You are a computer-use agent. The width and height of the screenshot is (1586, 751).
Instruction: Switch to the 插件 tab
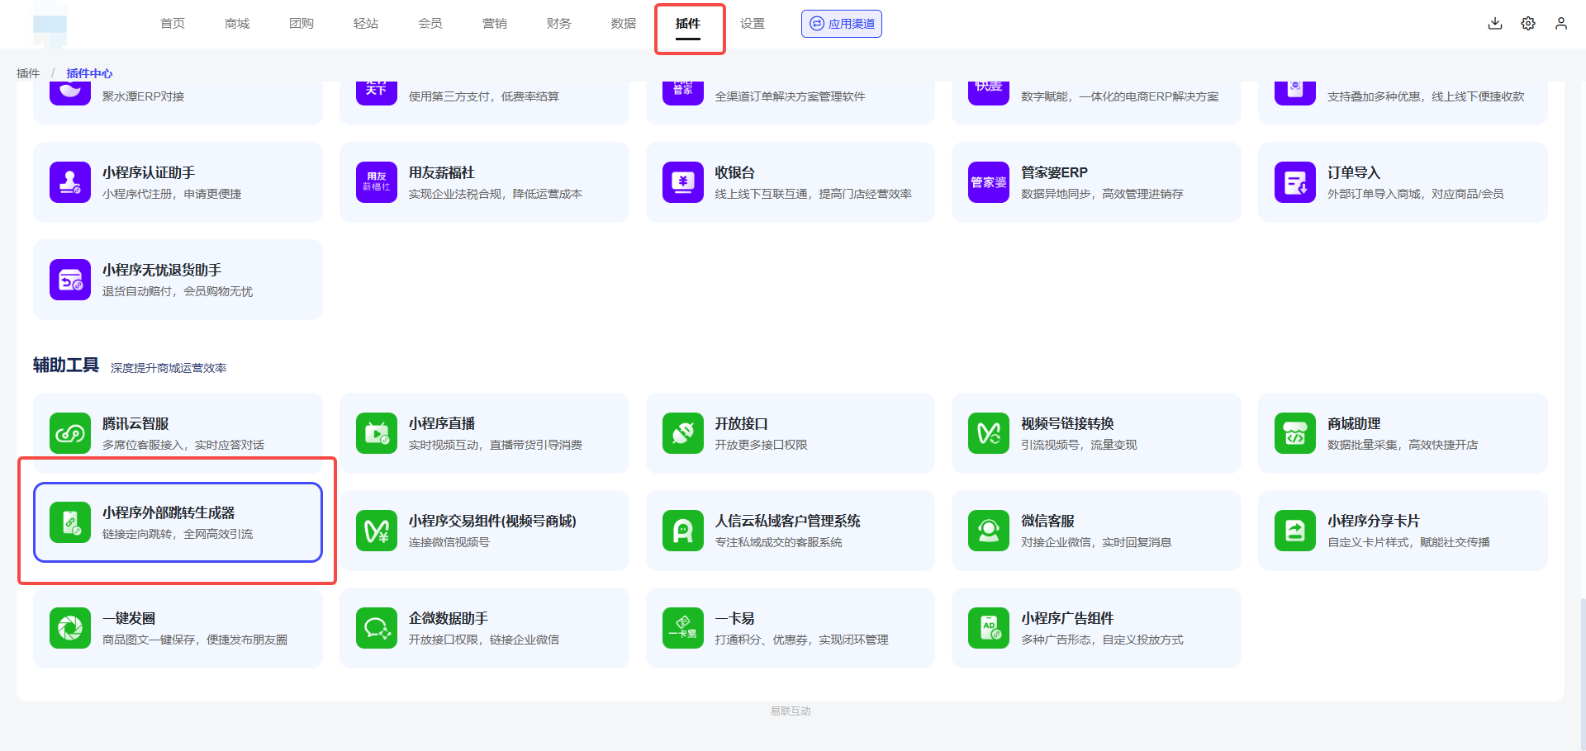688,24
